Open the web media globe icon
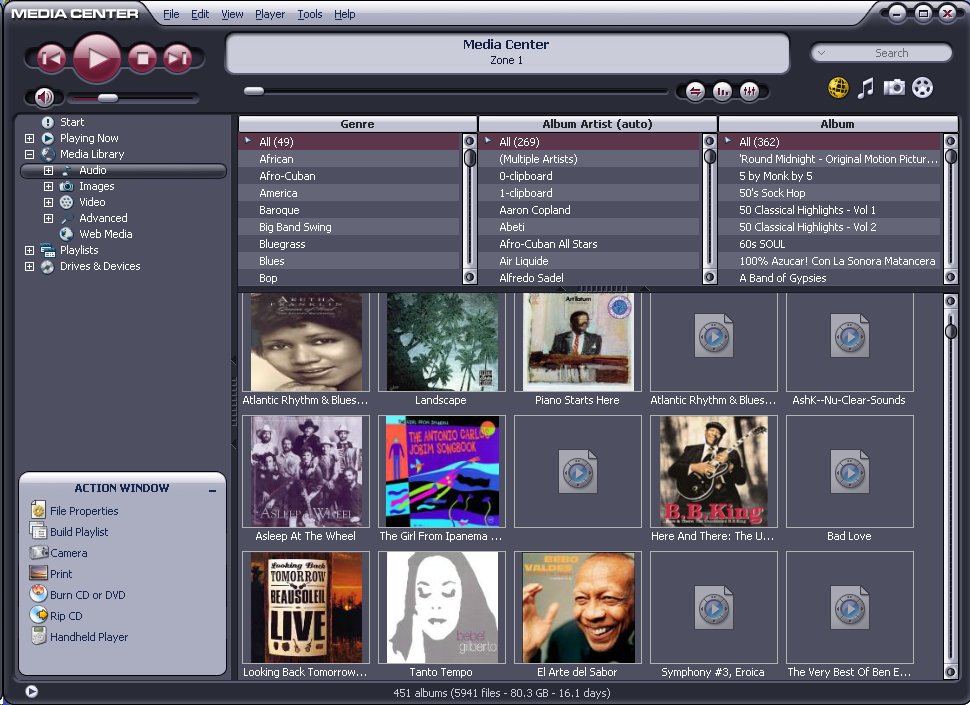 (x=838, y=88)
